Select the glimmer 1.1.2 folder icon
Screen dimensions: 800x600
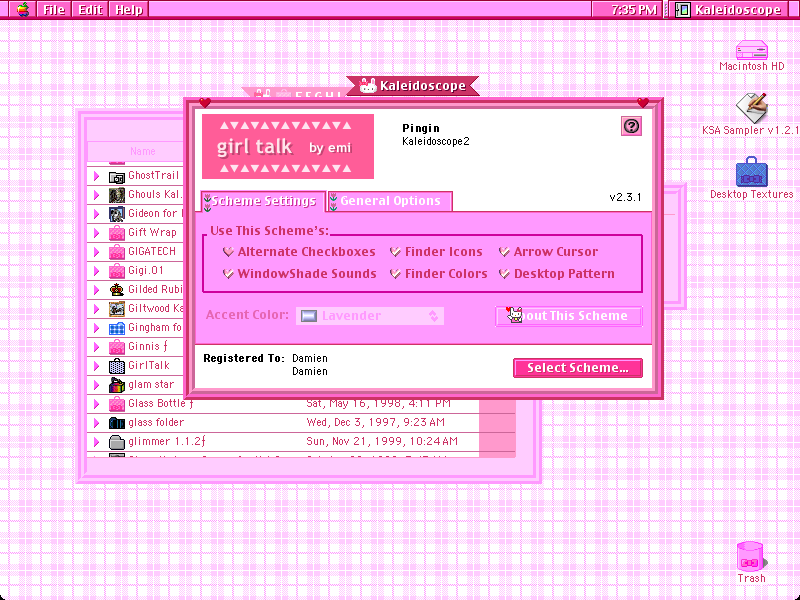117,442
